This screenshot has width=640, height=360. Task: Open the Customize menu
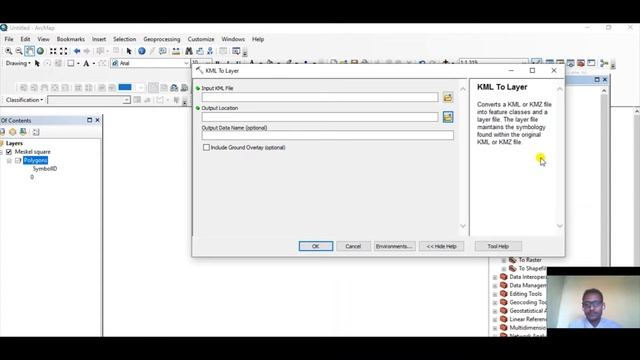201,39
